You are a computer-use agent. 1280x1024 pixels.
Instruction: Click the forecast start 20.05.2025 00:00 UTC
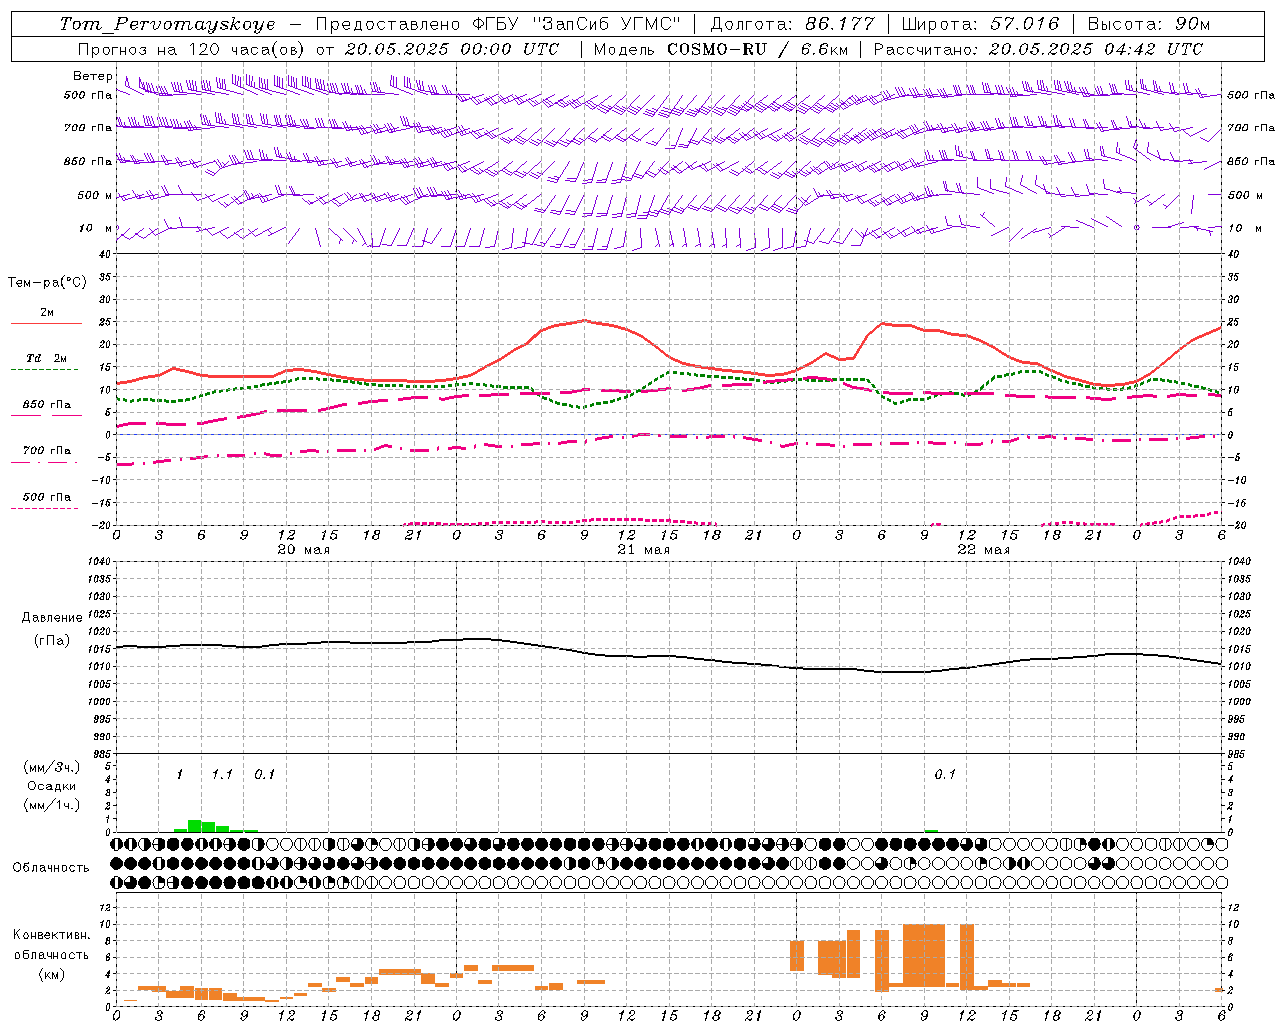click(451, 49)
